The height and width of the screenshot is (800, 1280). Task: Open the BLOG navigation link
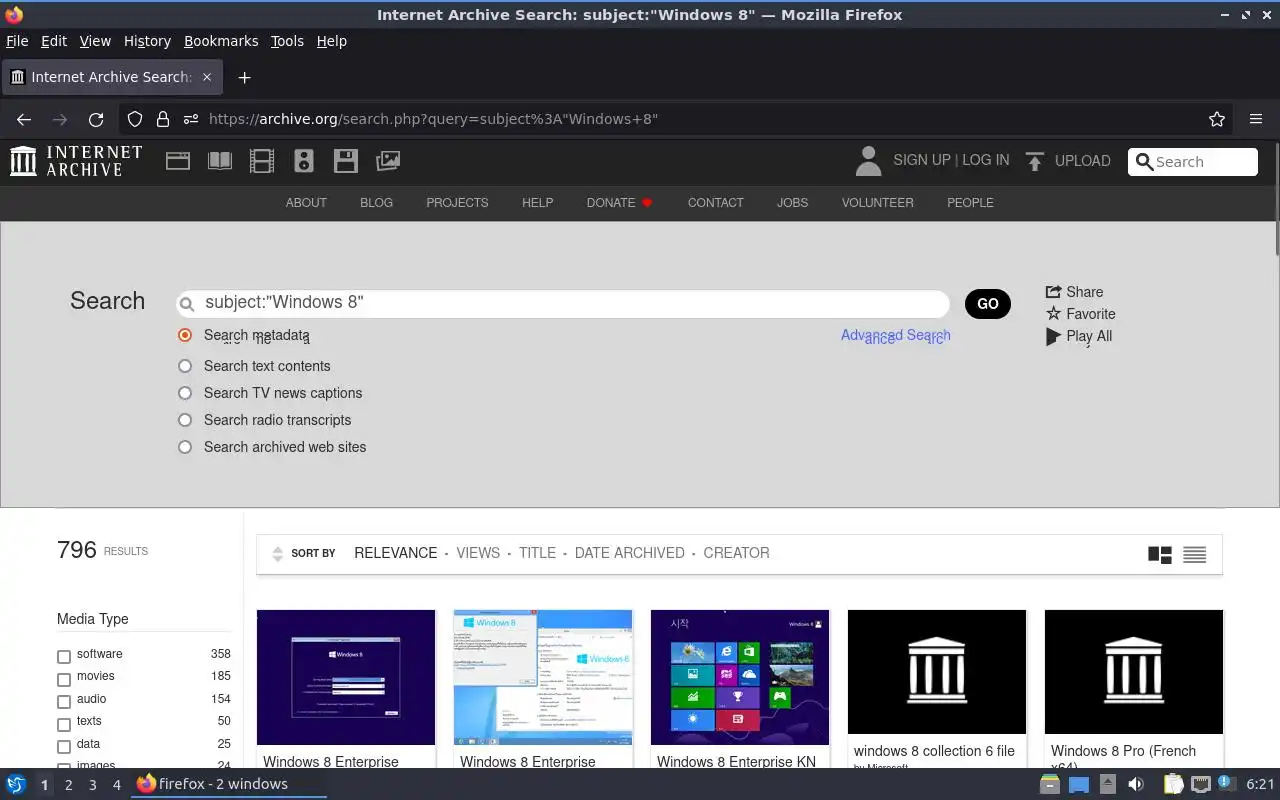coord(376,202)
